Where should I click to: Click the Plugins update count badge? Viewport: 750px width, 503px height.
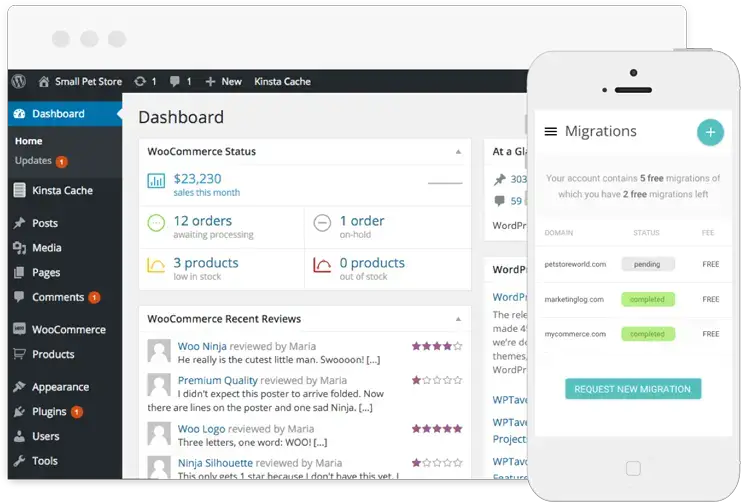77,411
